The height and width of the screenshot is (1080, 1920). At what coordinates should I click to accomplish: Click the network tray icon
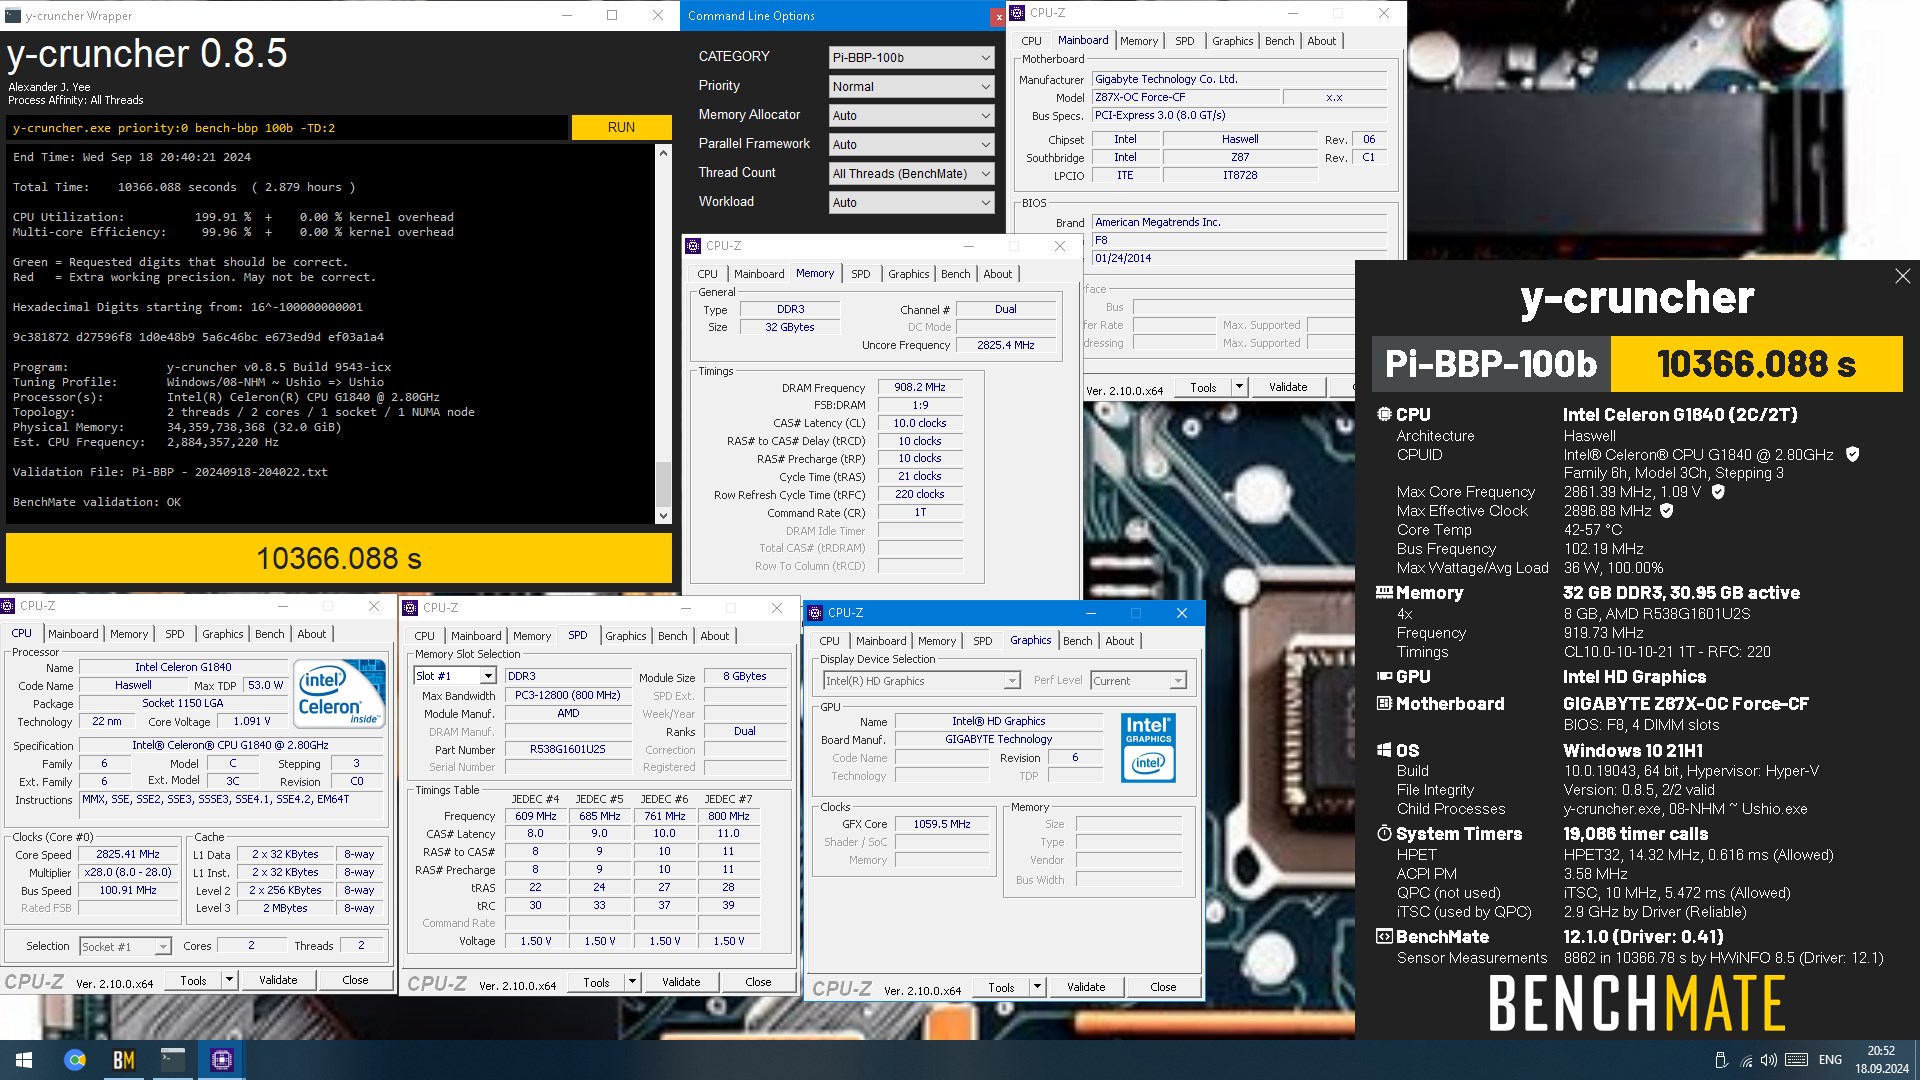coord(1746,1060)
